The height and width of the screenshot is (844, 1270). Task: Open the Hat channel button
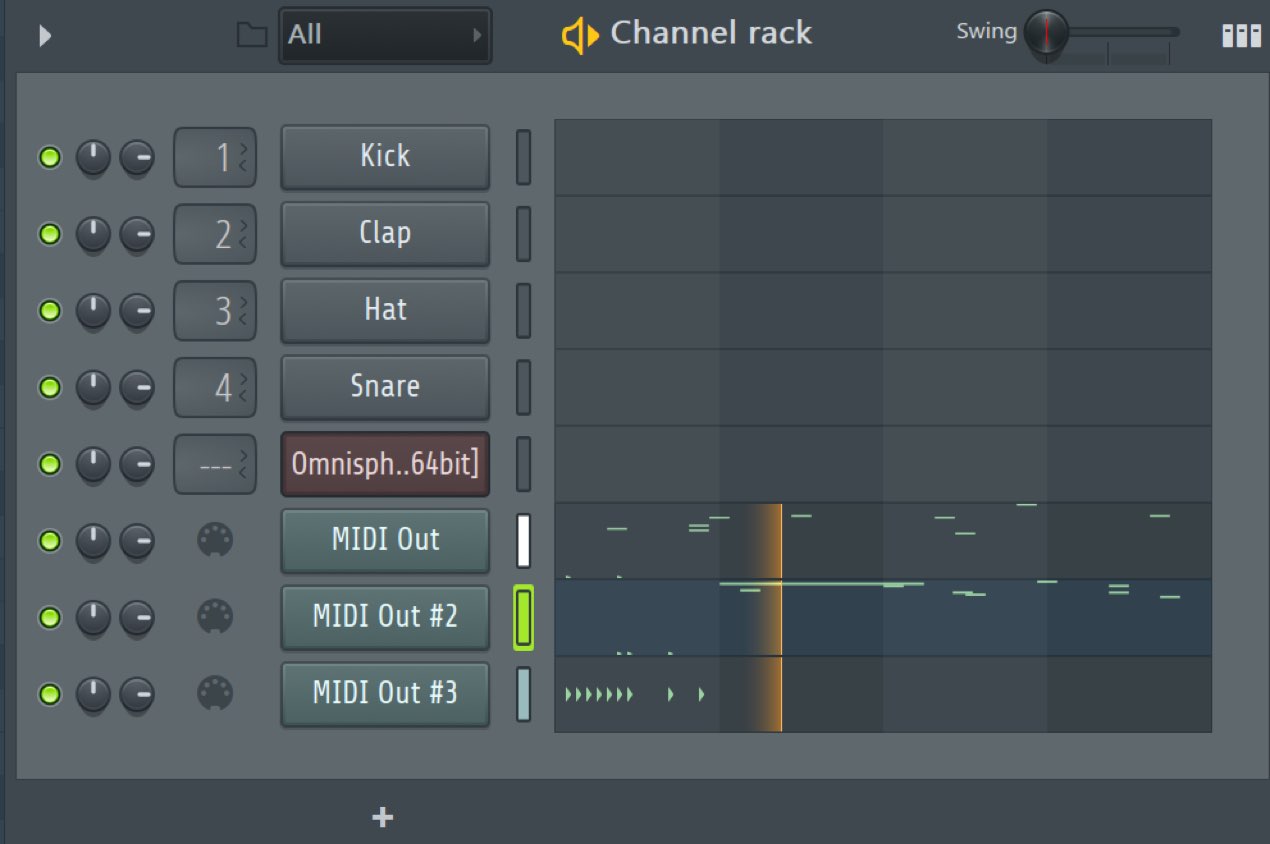[385, 311]
